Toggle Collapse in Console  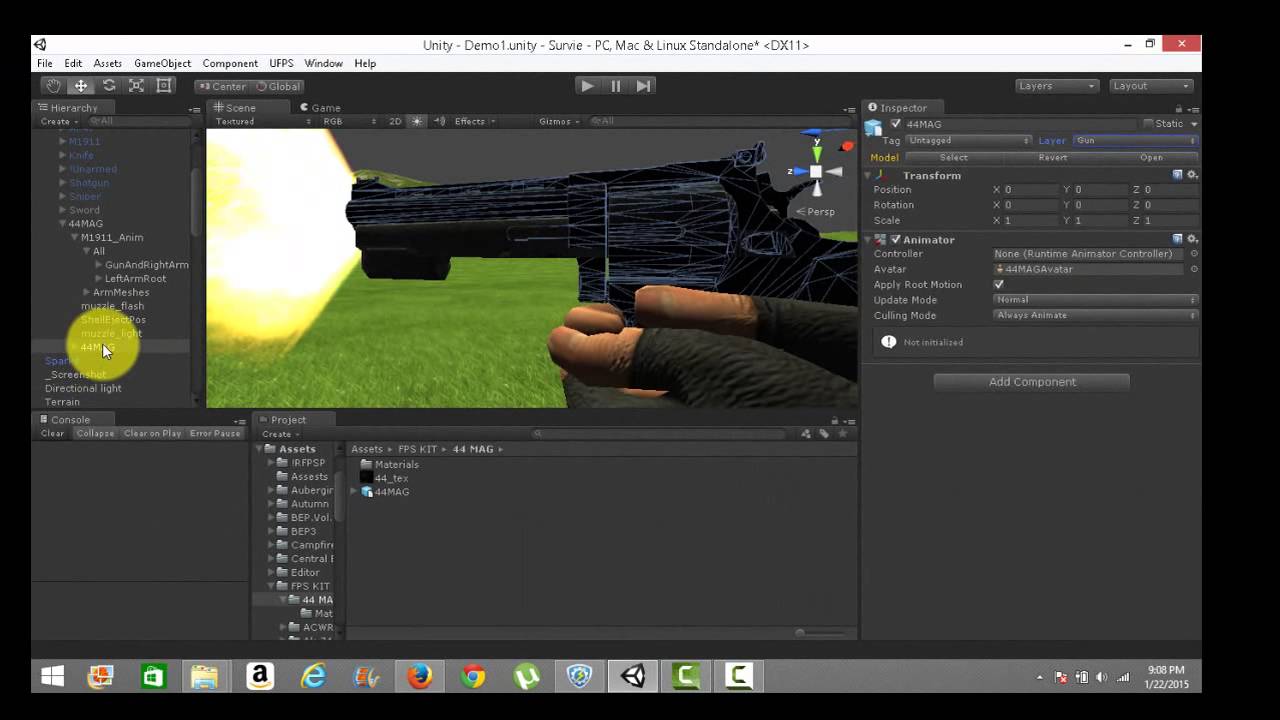(x=95, y=434)
